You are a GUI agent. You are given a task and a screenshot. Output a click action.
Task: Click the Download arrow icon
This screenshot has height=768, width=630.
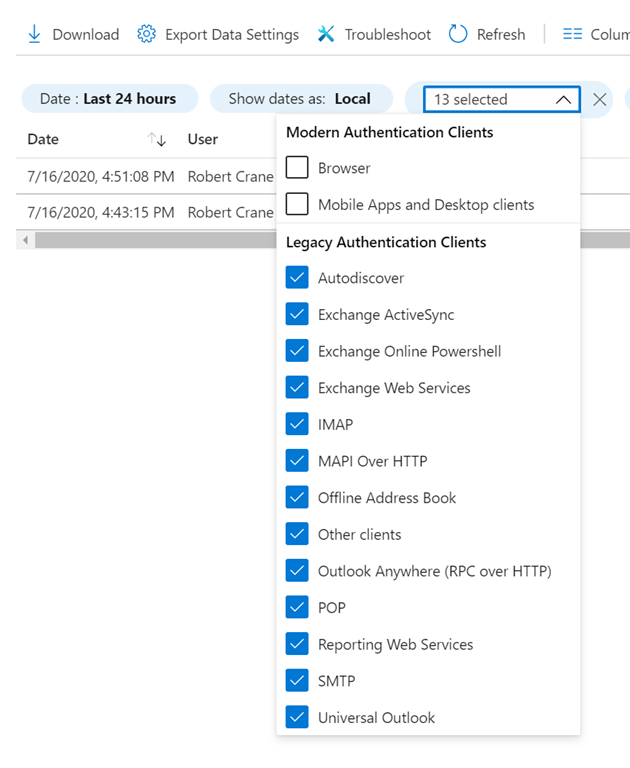34,34
